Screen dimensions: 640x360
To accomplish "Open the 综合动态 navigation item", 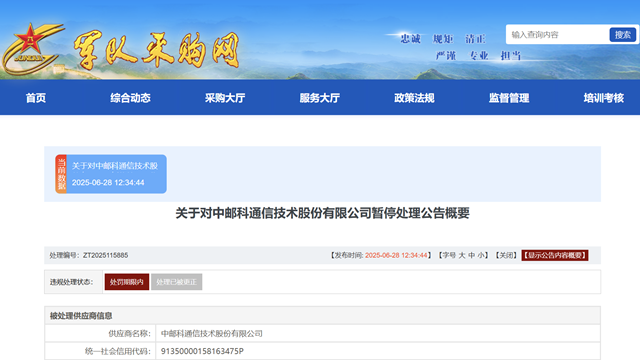I will click(130, 98).
